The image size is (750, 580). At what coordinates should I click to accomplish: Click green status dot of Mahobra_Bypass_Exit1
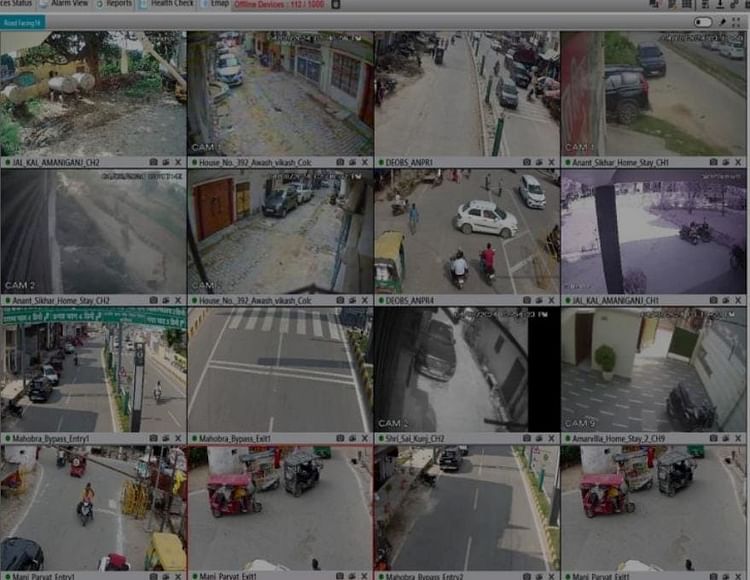tap(193, 438)
